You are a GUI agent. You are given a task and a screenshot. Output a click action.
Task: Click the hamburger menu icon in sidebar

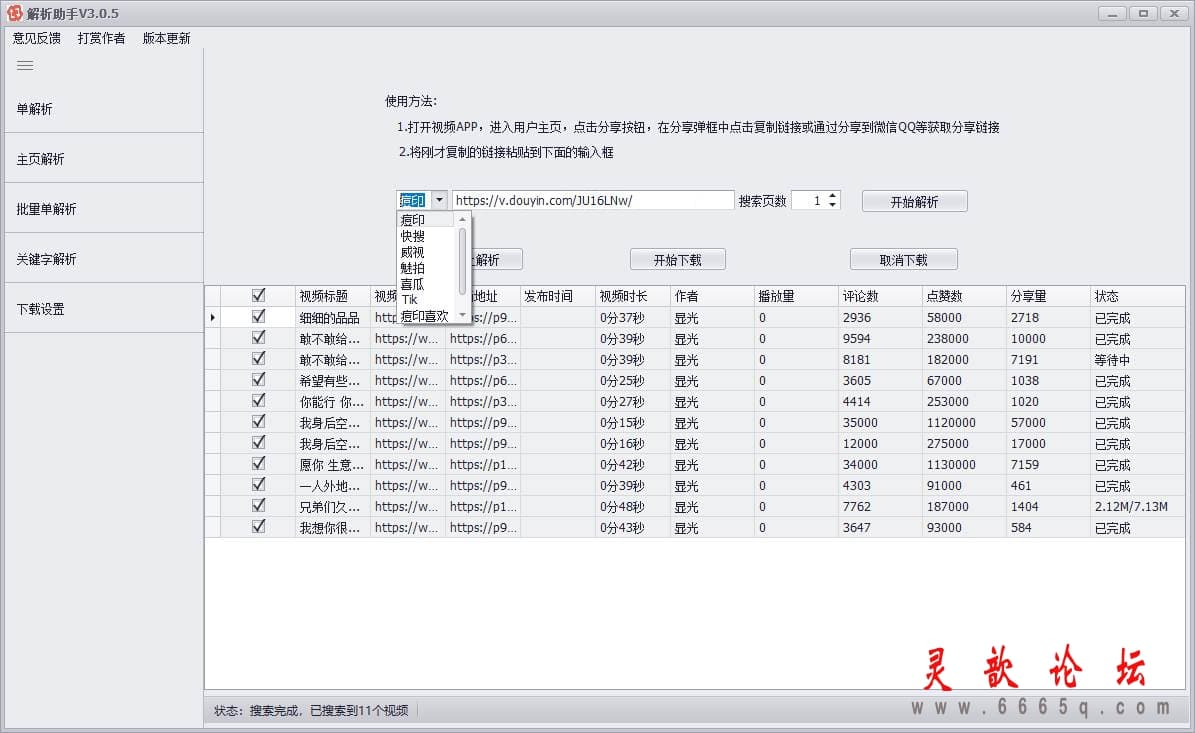point(25,66)
